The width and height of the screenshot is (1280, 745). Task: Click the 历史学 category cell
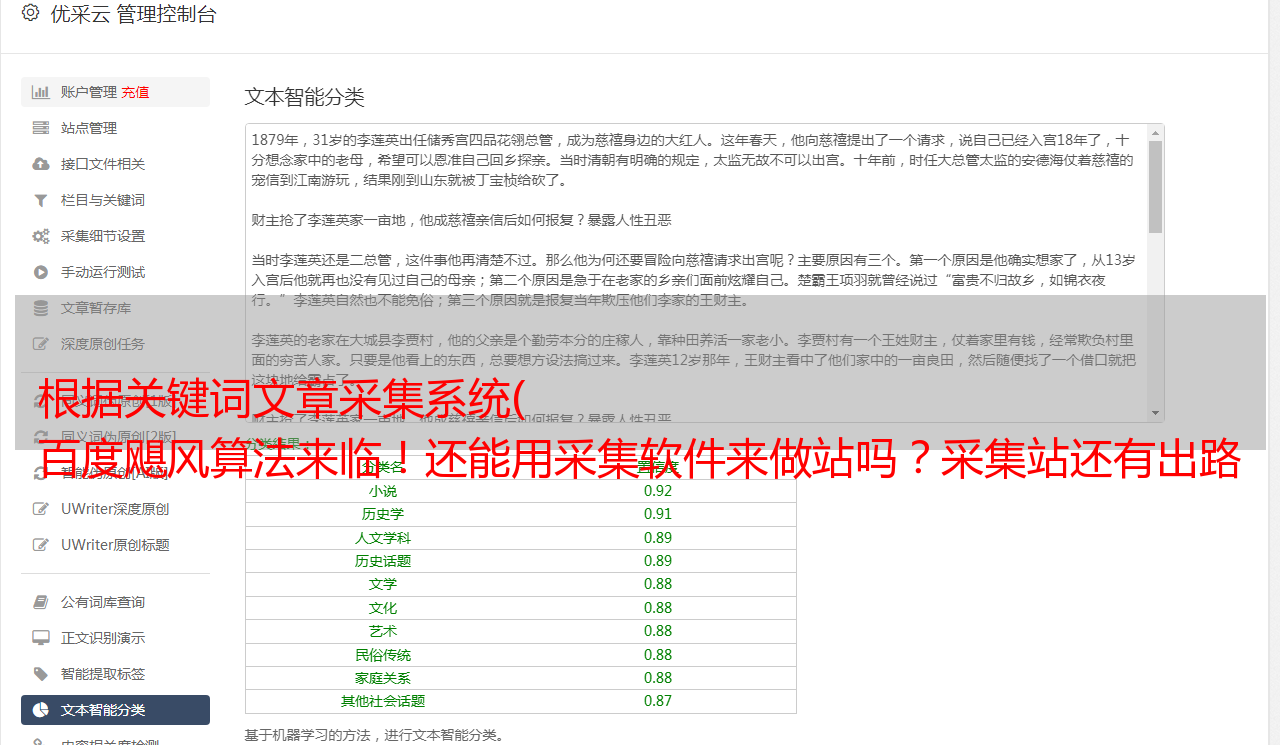coord(383,514)
